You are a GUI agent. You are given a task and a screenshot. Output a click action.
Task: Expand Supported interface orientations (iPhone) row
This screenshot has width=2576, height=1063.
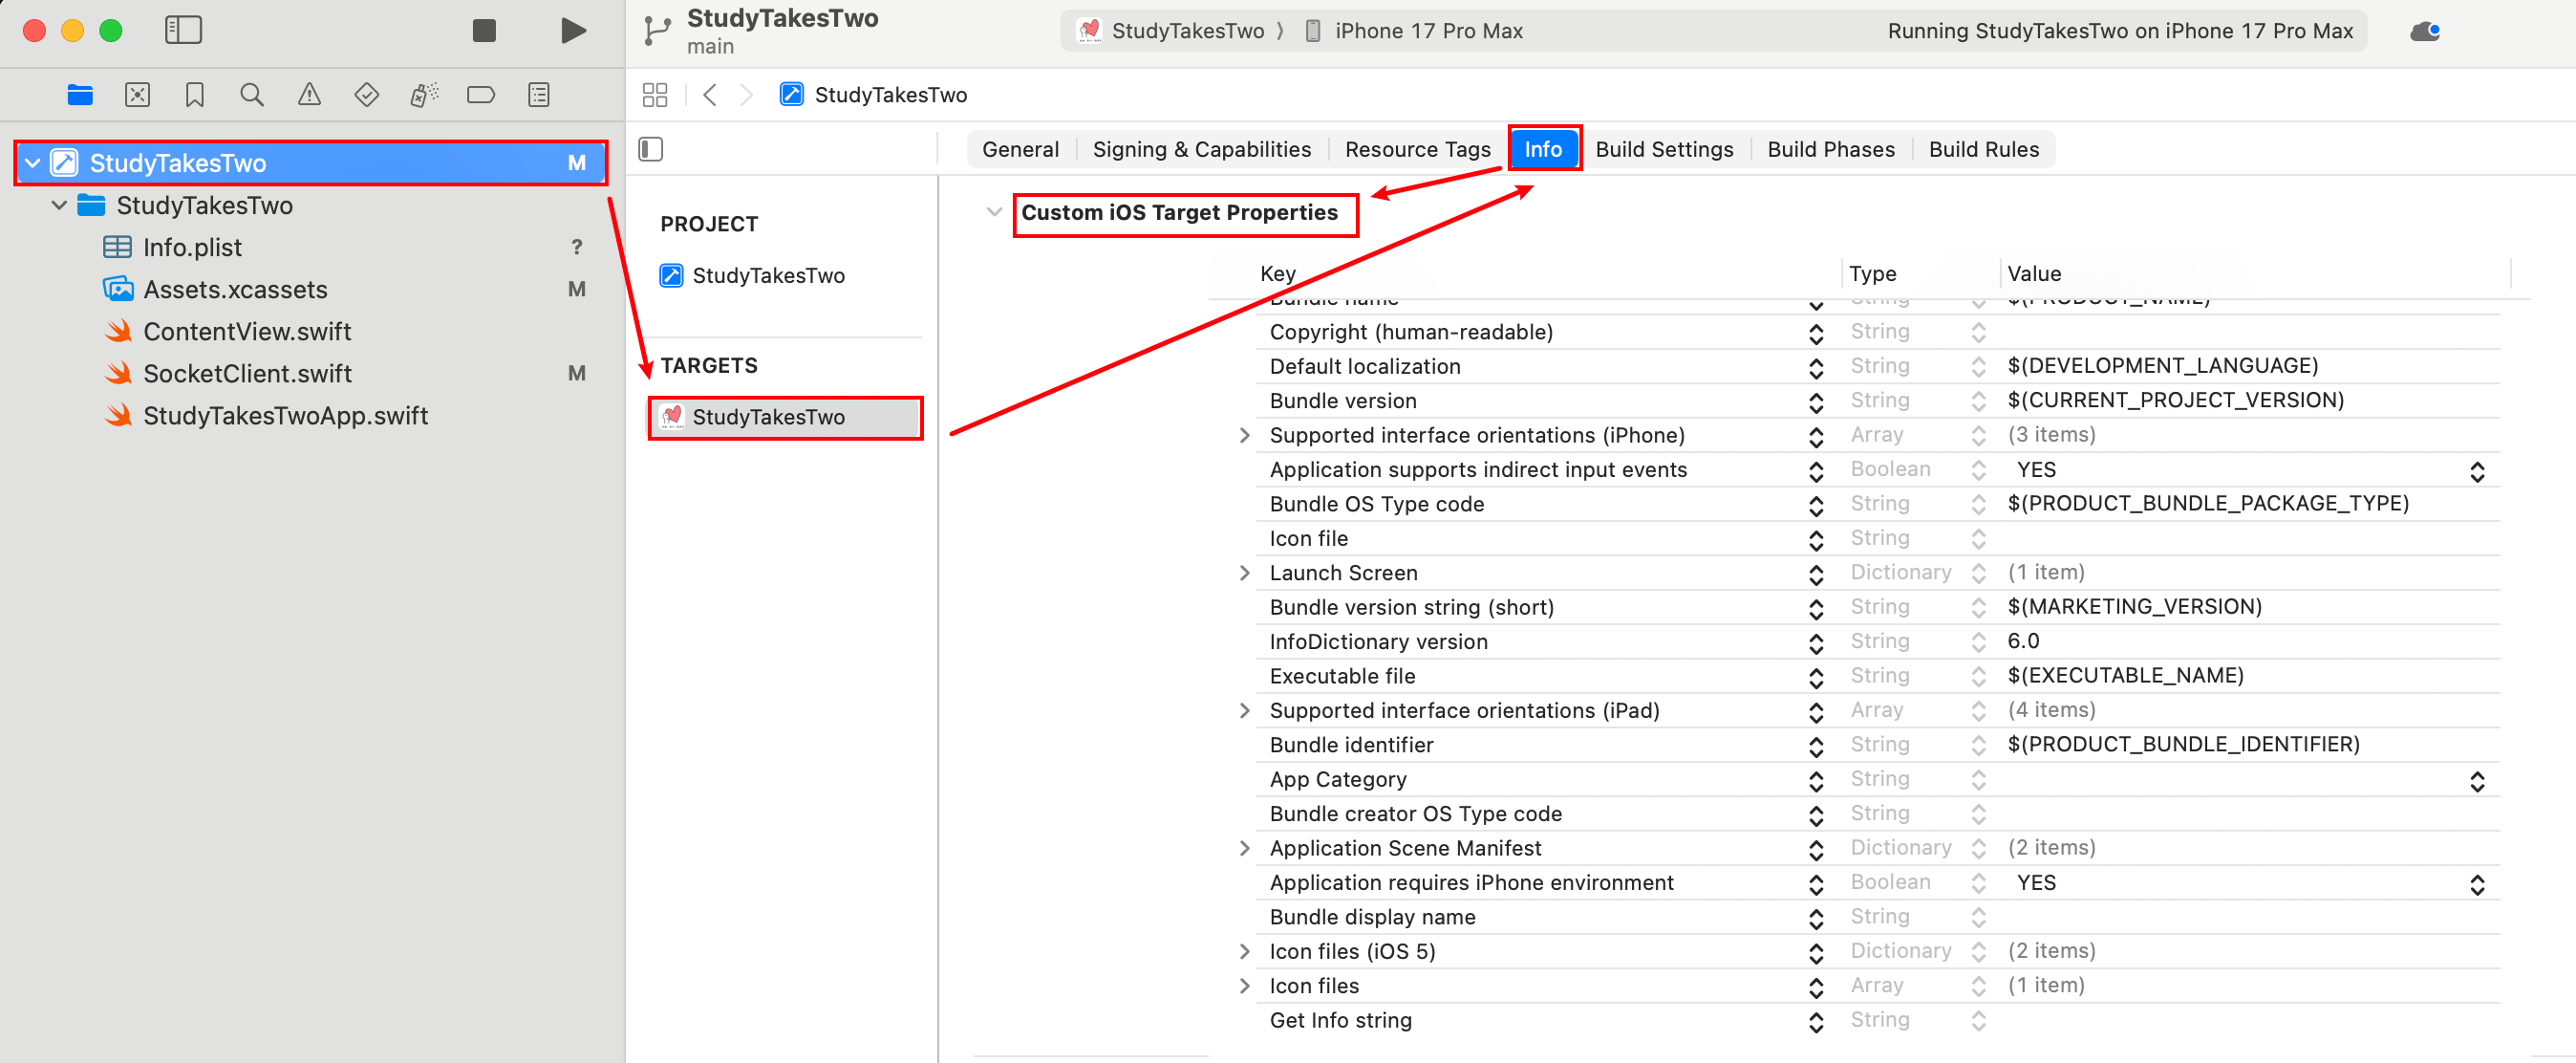pos(1244,435)
